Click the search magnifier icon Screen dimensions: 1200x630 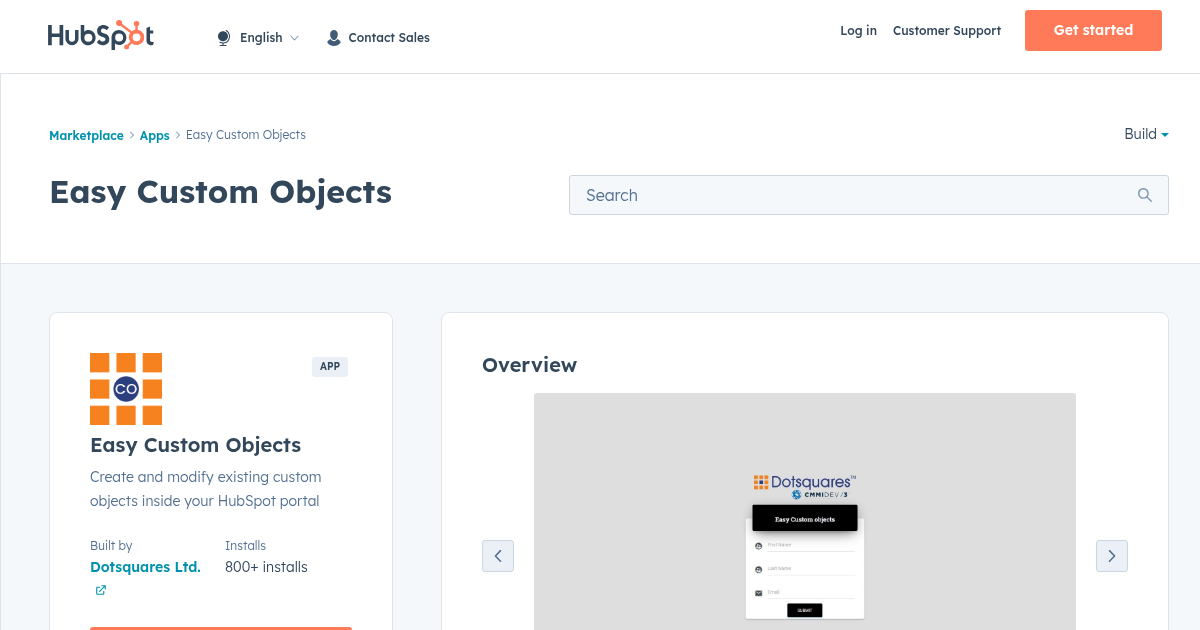[1145, 195]
